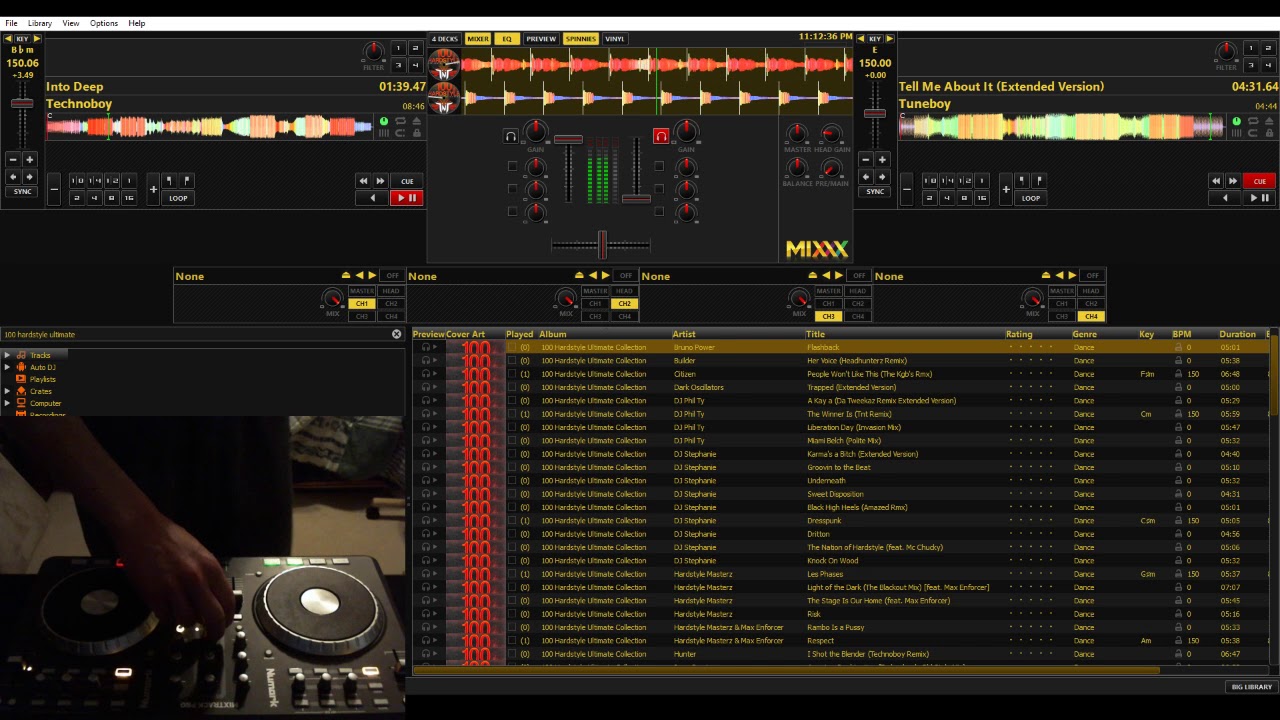Toggle VINYL control
The width and height of the screenshot is (1280, 720).
(615, 39)
